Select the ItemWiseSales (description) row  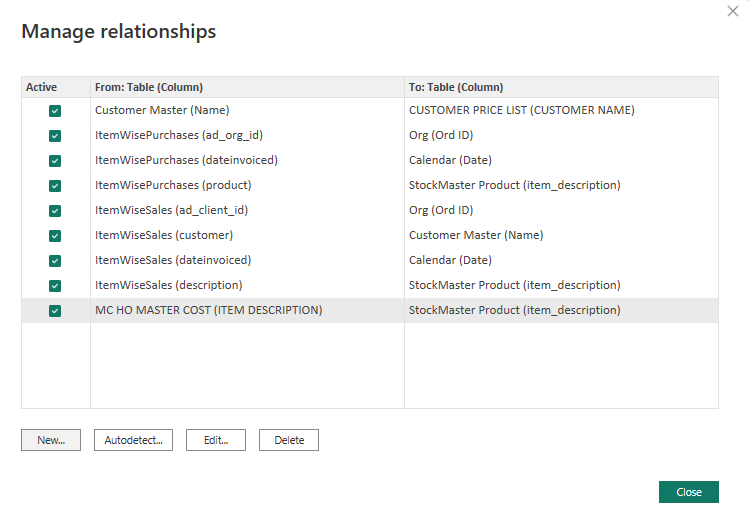(370, 285)
